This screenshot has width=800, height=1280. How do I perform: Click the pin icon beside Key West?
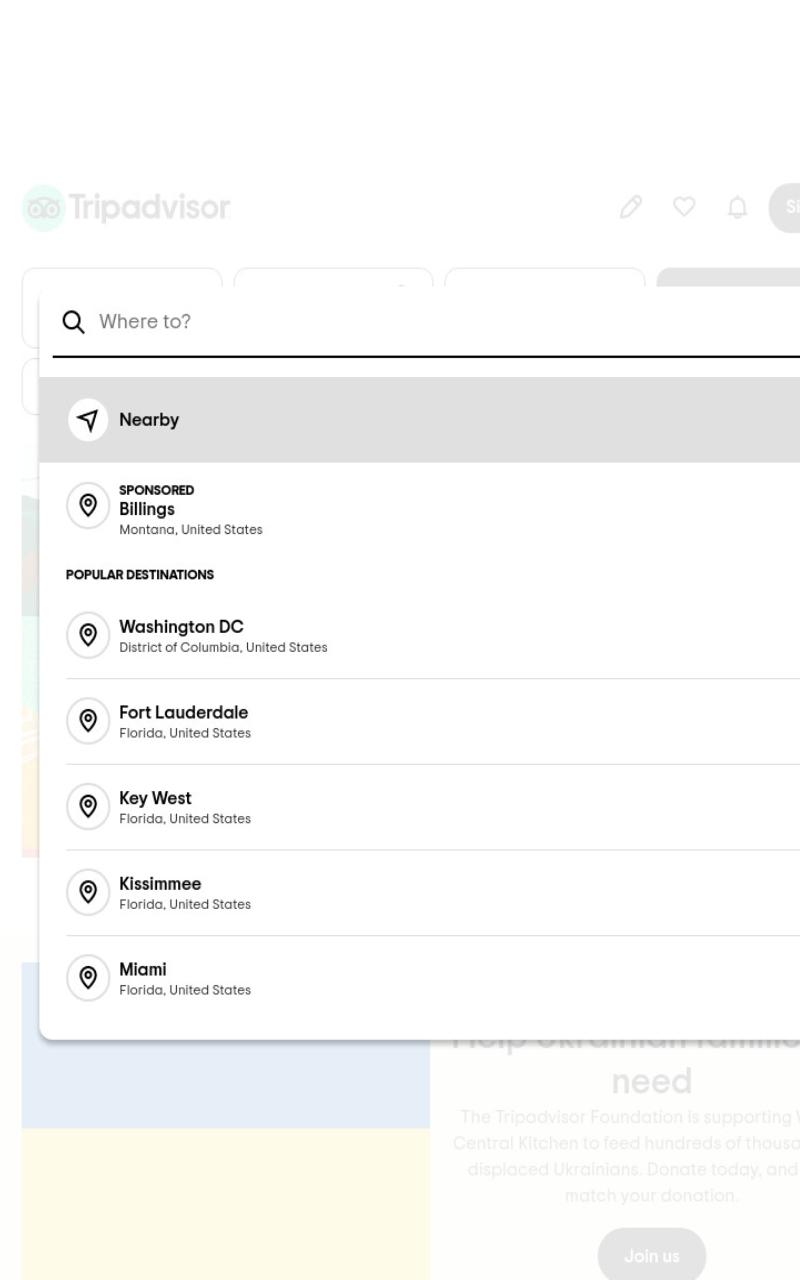coord(88,806)
